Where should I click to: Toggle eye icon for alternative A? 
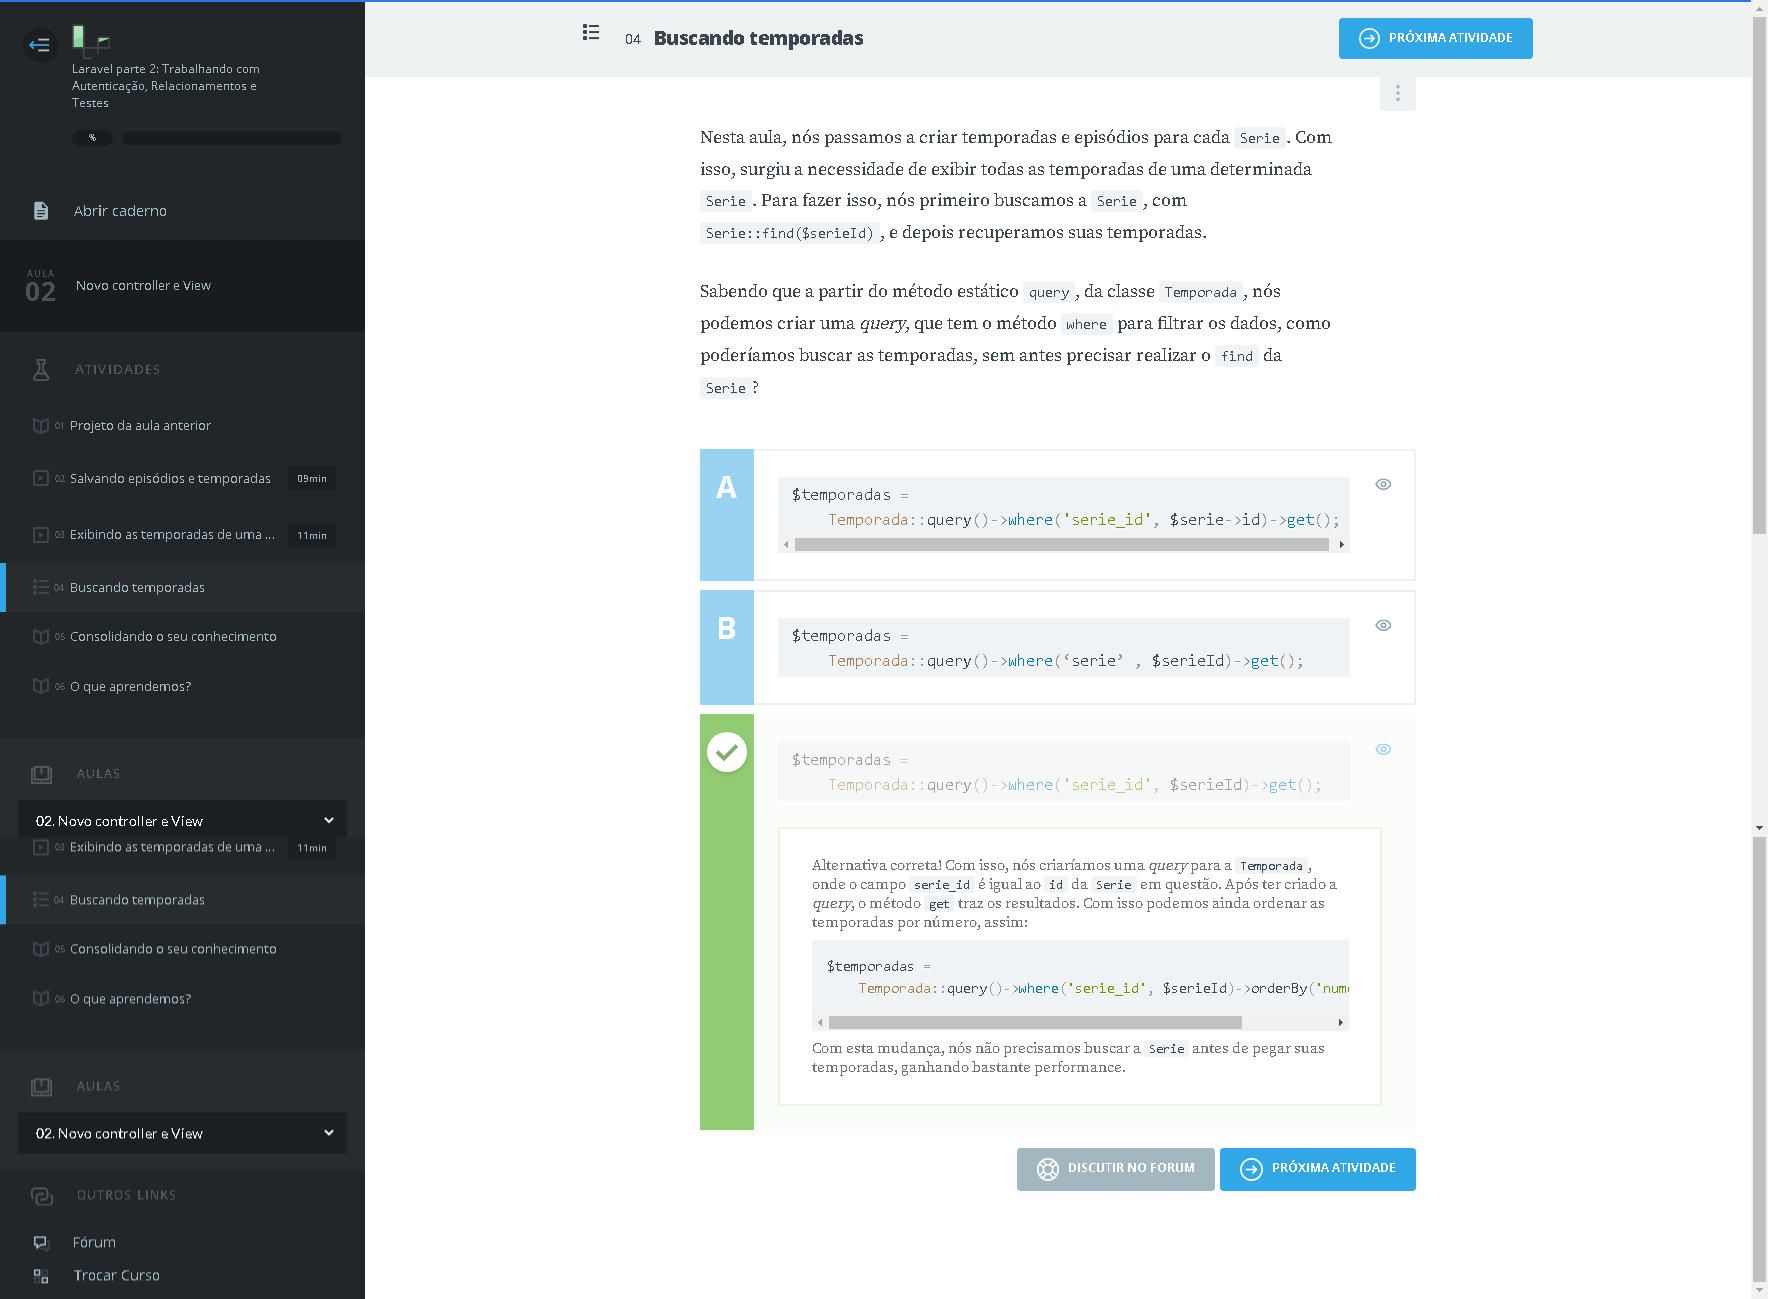pos(1383,484)
